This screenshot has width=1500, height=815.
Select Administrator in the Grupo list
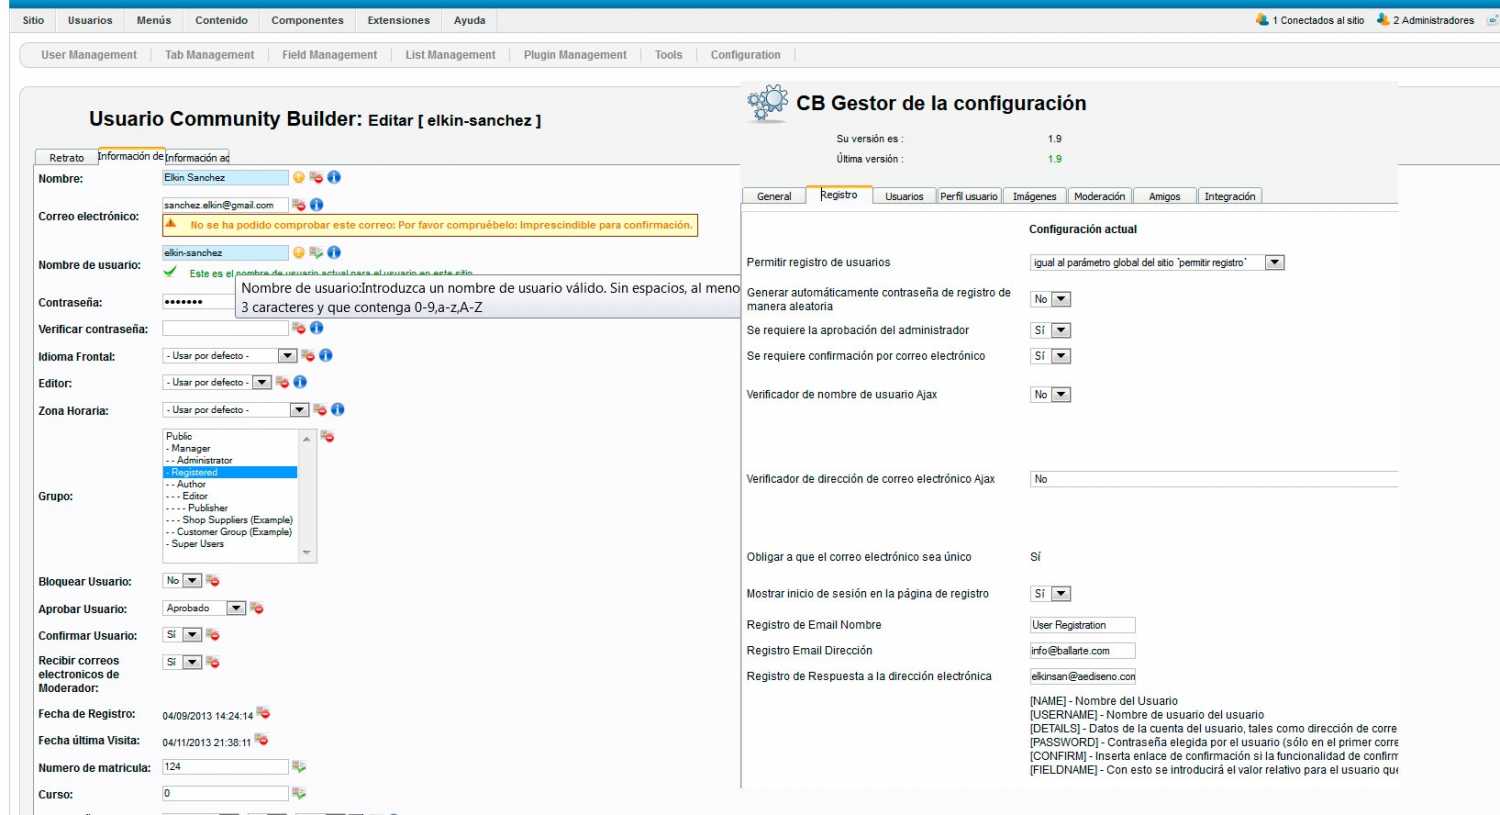point(230,460)
